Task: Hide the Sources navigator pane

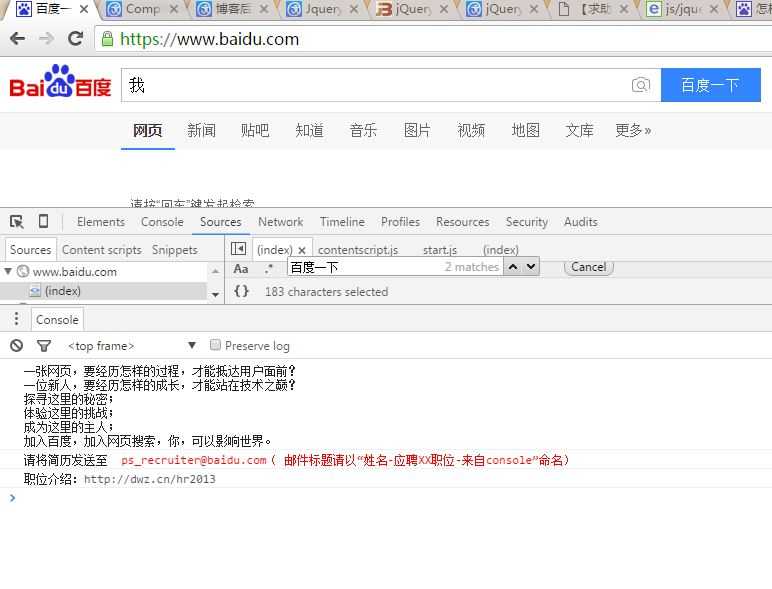Action: tap(238, 249)
